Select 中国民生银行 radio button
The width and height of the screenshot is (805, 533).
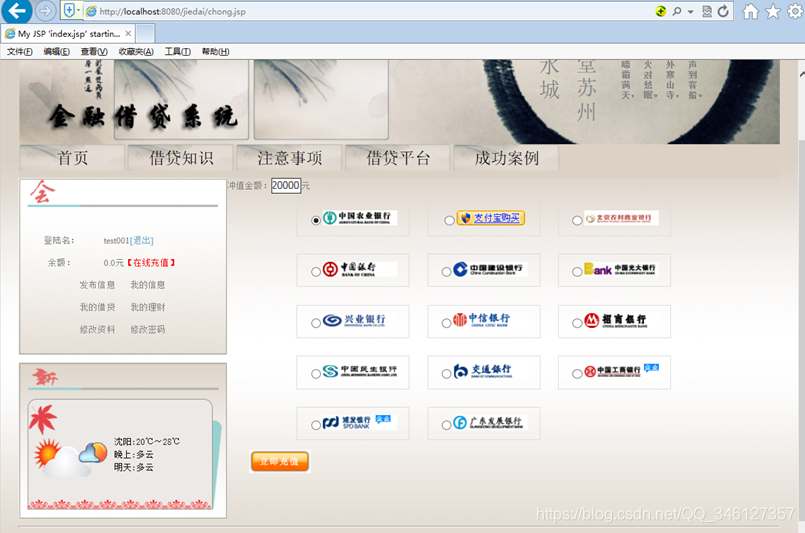point(316,374)
